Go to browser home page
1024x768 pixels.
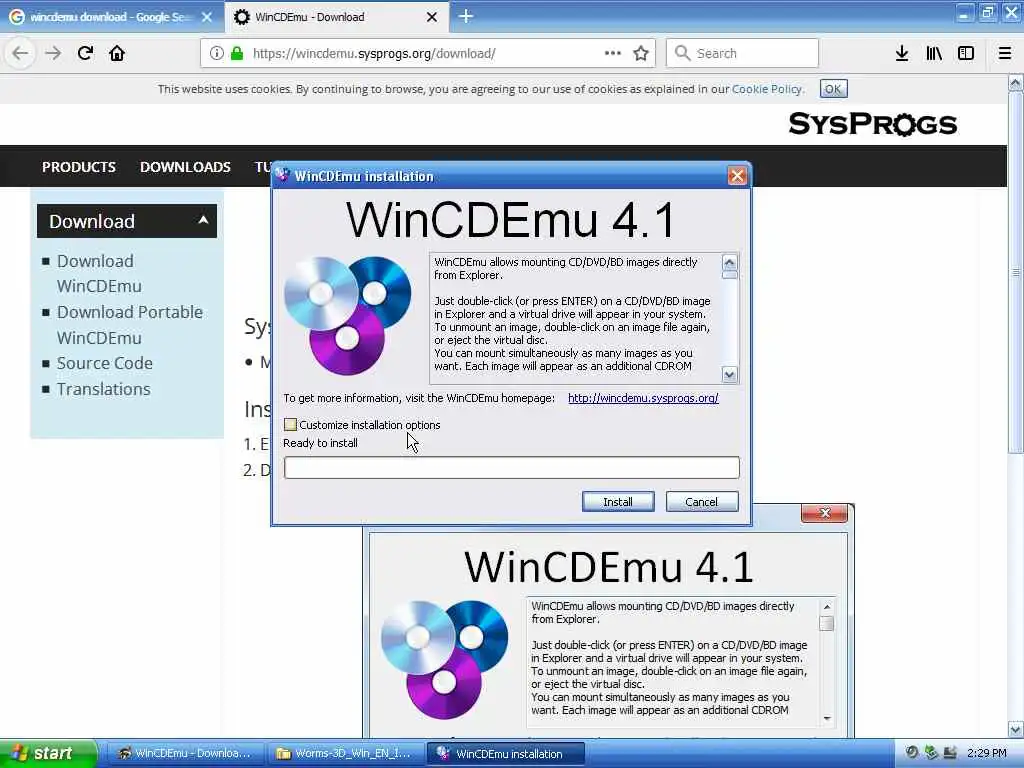point(117,53)
